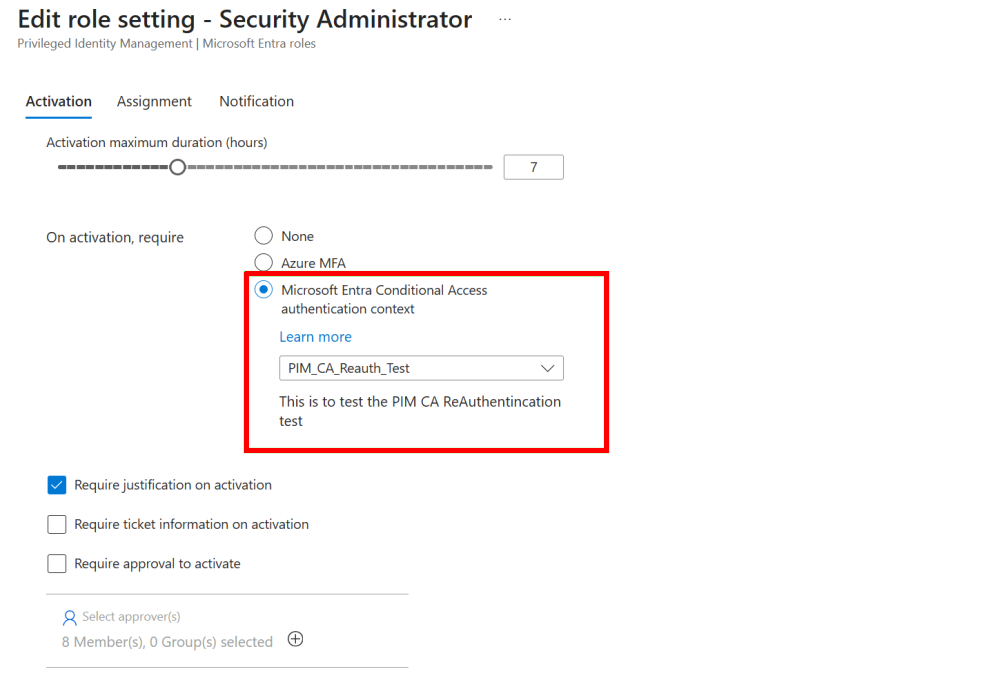984x678 pixels.
Task: Select the Activation tab
Action: click(x=59, y=101)
